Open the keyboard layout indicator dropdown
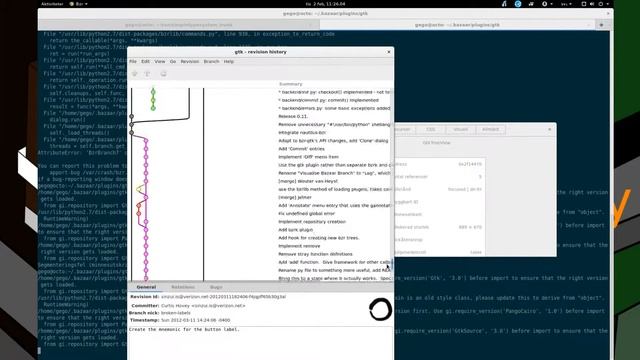 (x=566, y=4)
